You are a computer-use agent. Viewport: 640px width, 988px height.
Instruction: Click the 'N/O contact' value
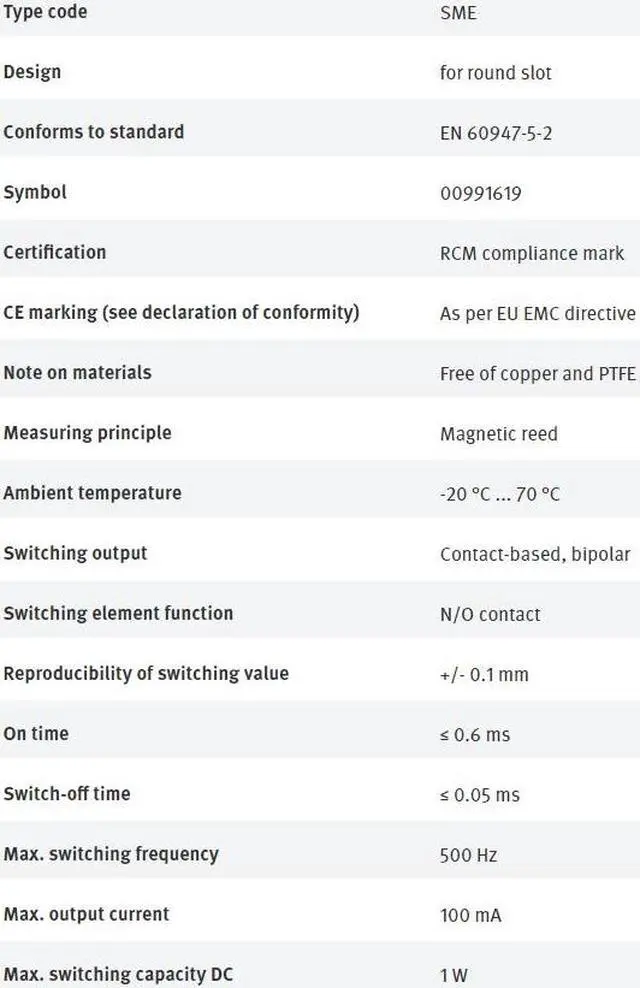(490, 614)
